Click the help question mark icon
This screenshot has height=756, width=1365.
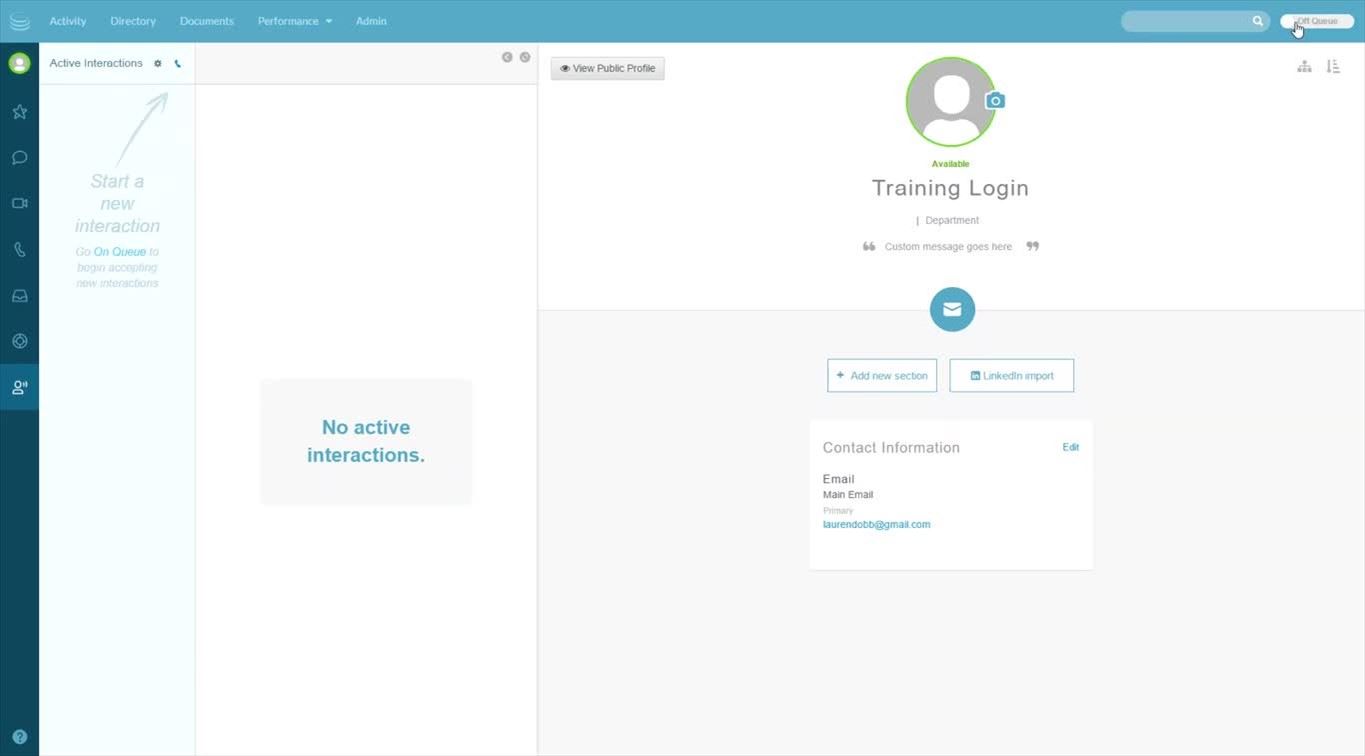[19, 737]
